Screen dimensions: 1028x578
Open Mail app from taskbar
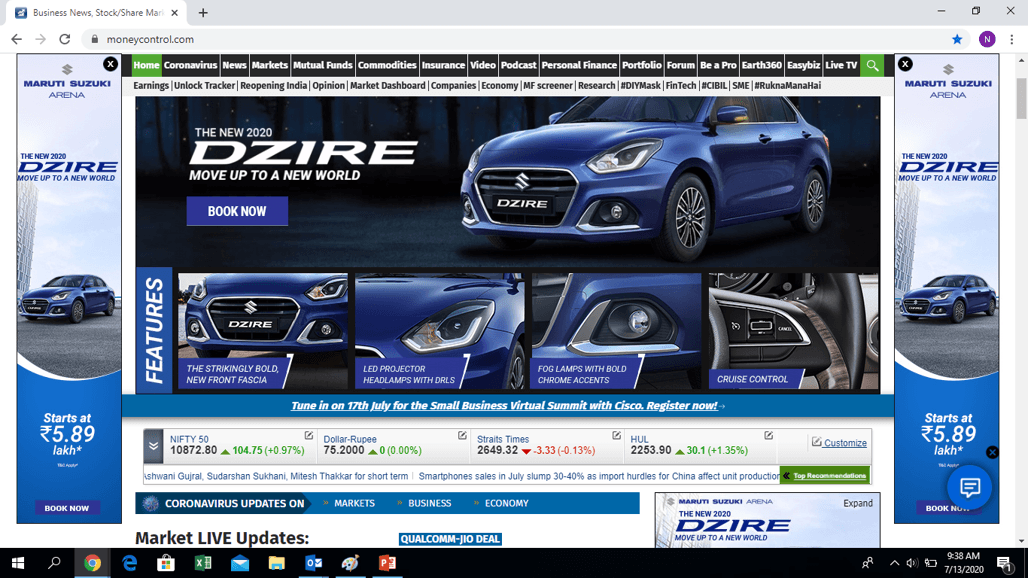240,563
